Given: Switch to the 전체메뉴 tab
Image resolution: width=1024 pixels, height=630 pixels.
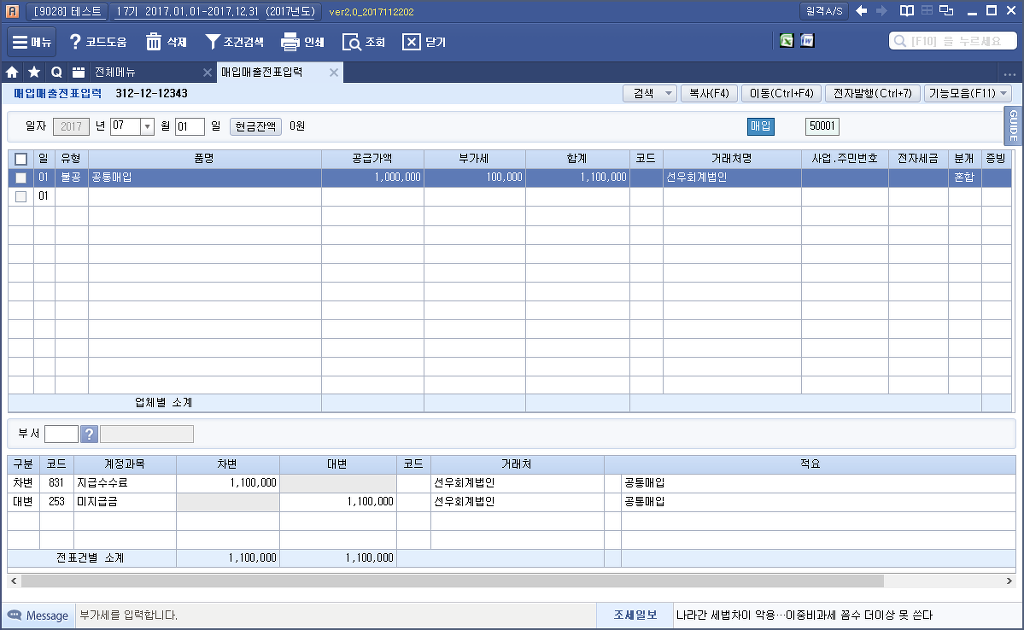Looking at the screenshot, I should pos(116,73).
